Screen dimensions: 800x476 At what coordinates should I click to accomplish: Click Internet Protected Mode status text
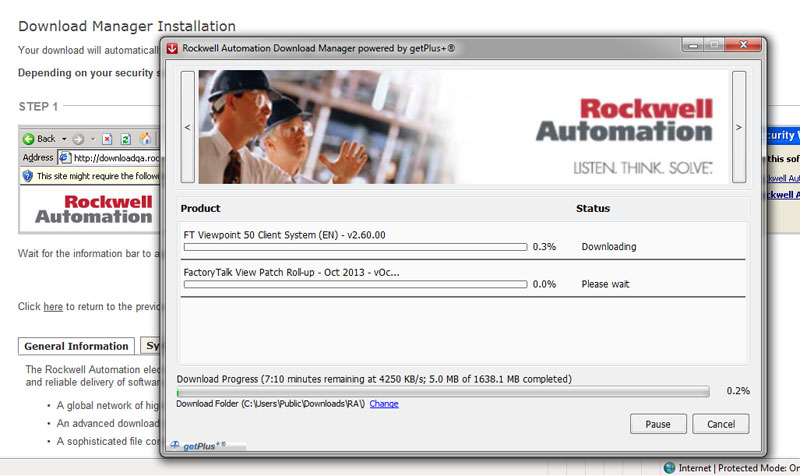pyautogui.click(x=739, y=468)
